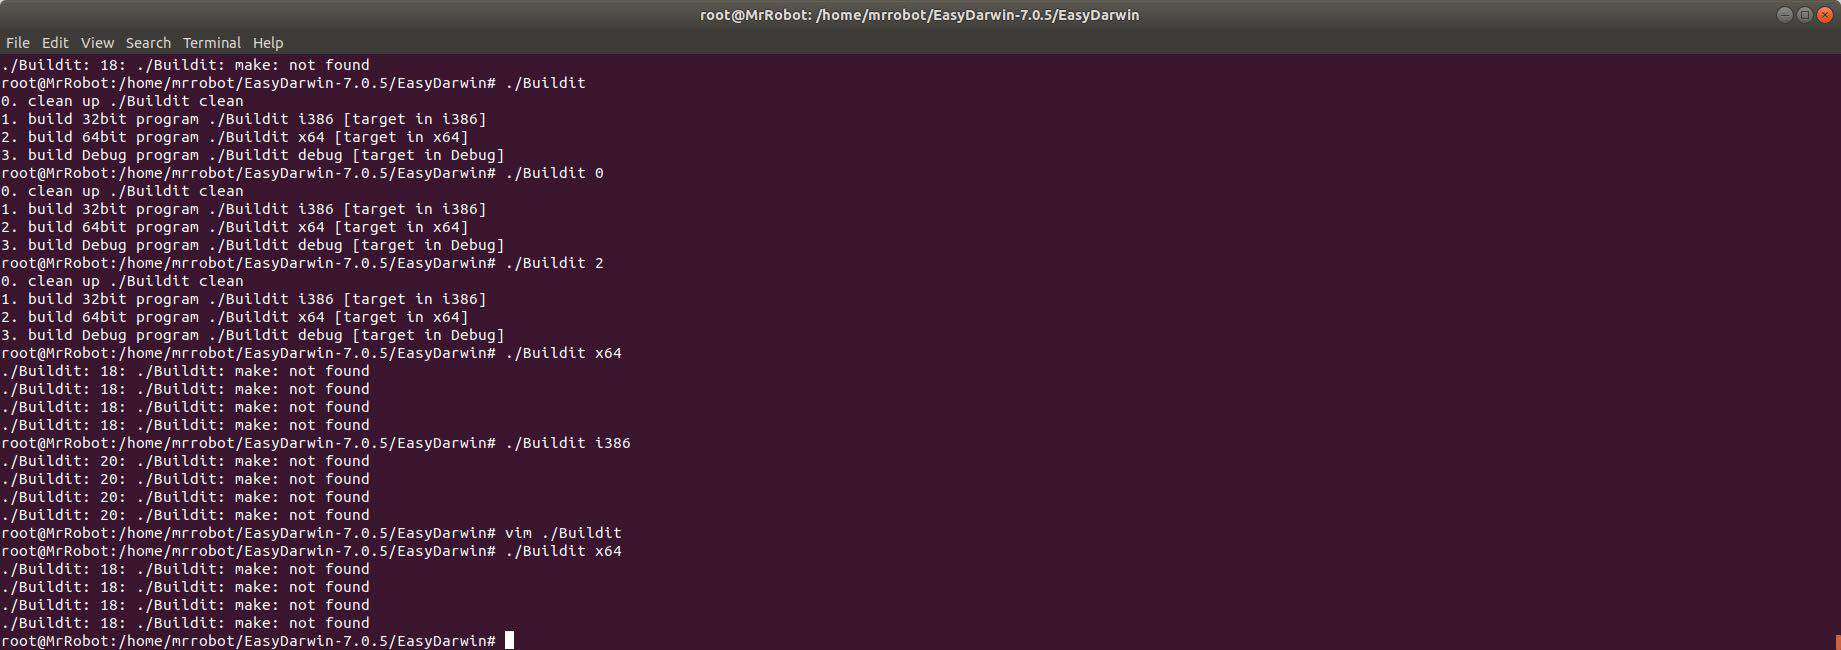Viewport: 1841px width, 650px height.
Task: Open the File menu
Action: [17, 42]
